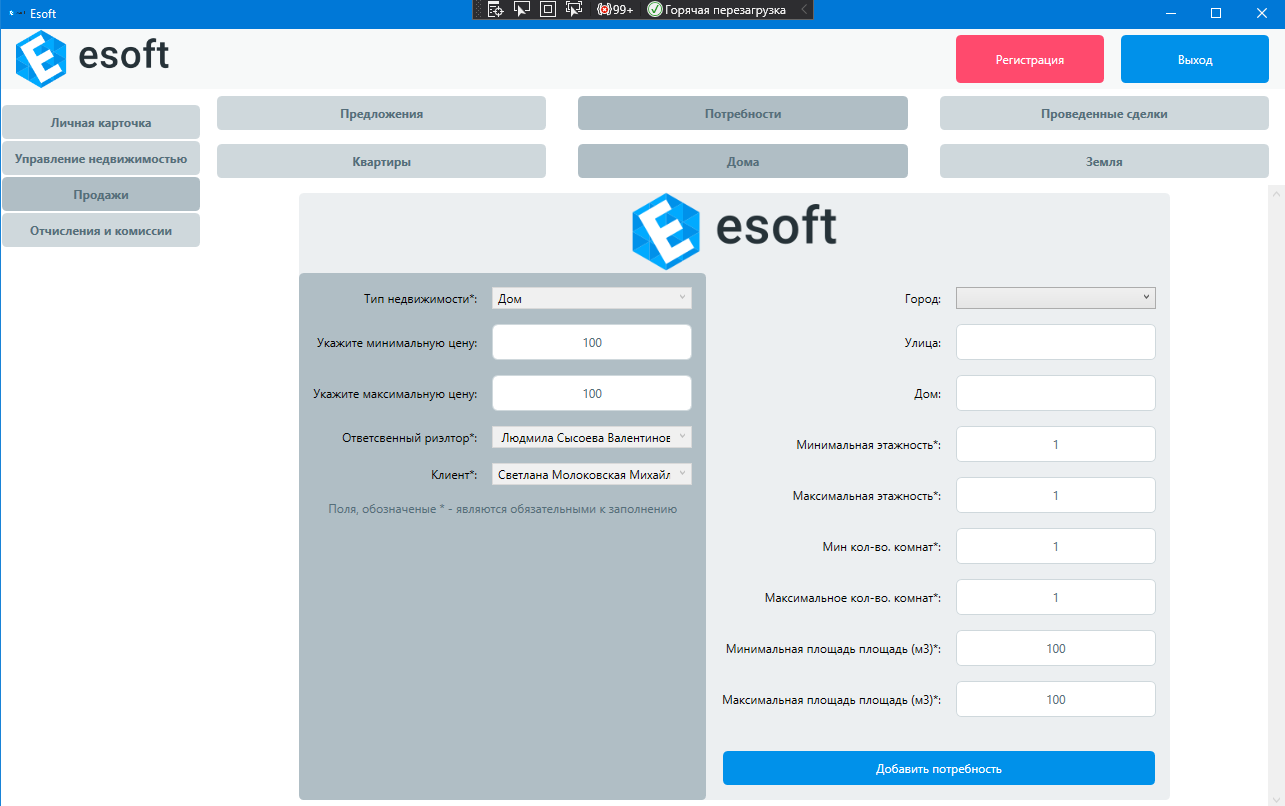The height and width of the screenshot is (806, 1285).
Task: Click the esoft logo above the form
Action: [666, 231]
